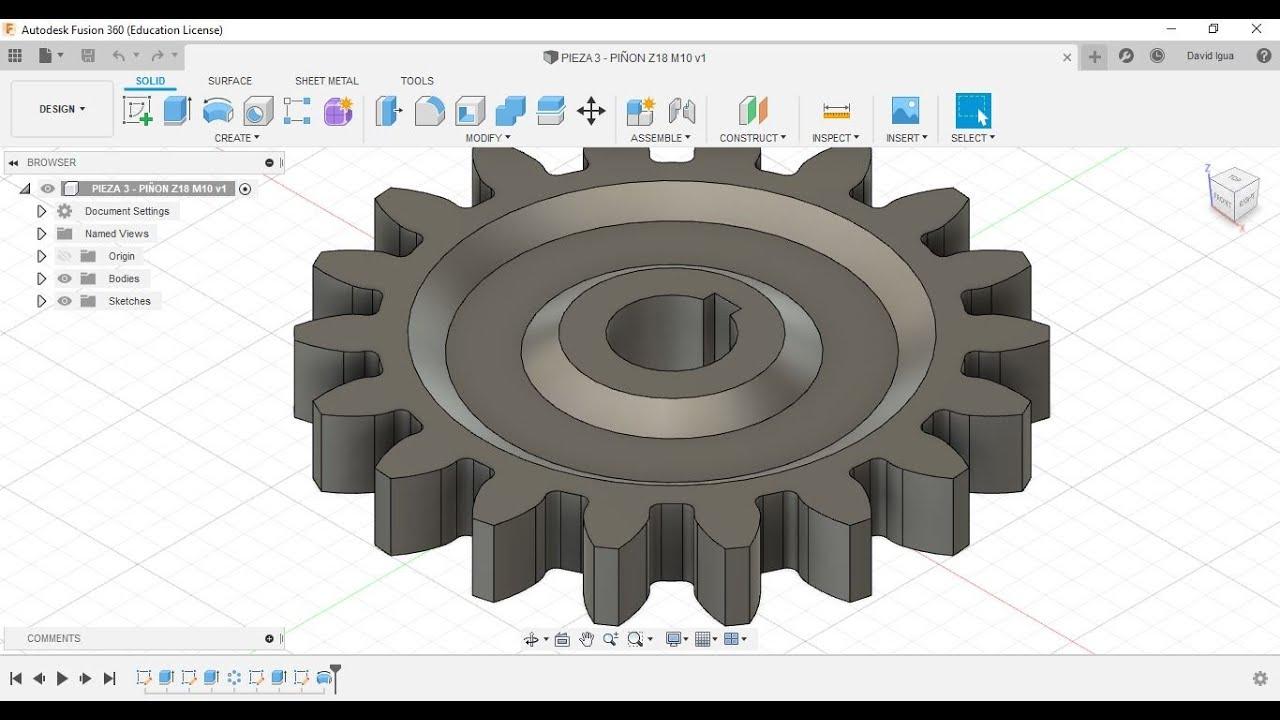This screenshot has height=720, width=1280.
Task: Select the Pan hand tool
Action: tap(586, 639)
